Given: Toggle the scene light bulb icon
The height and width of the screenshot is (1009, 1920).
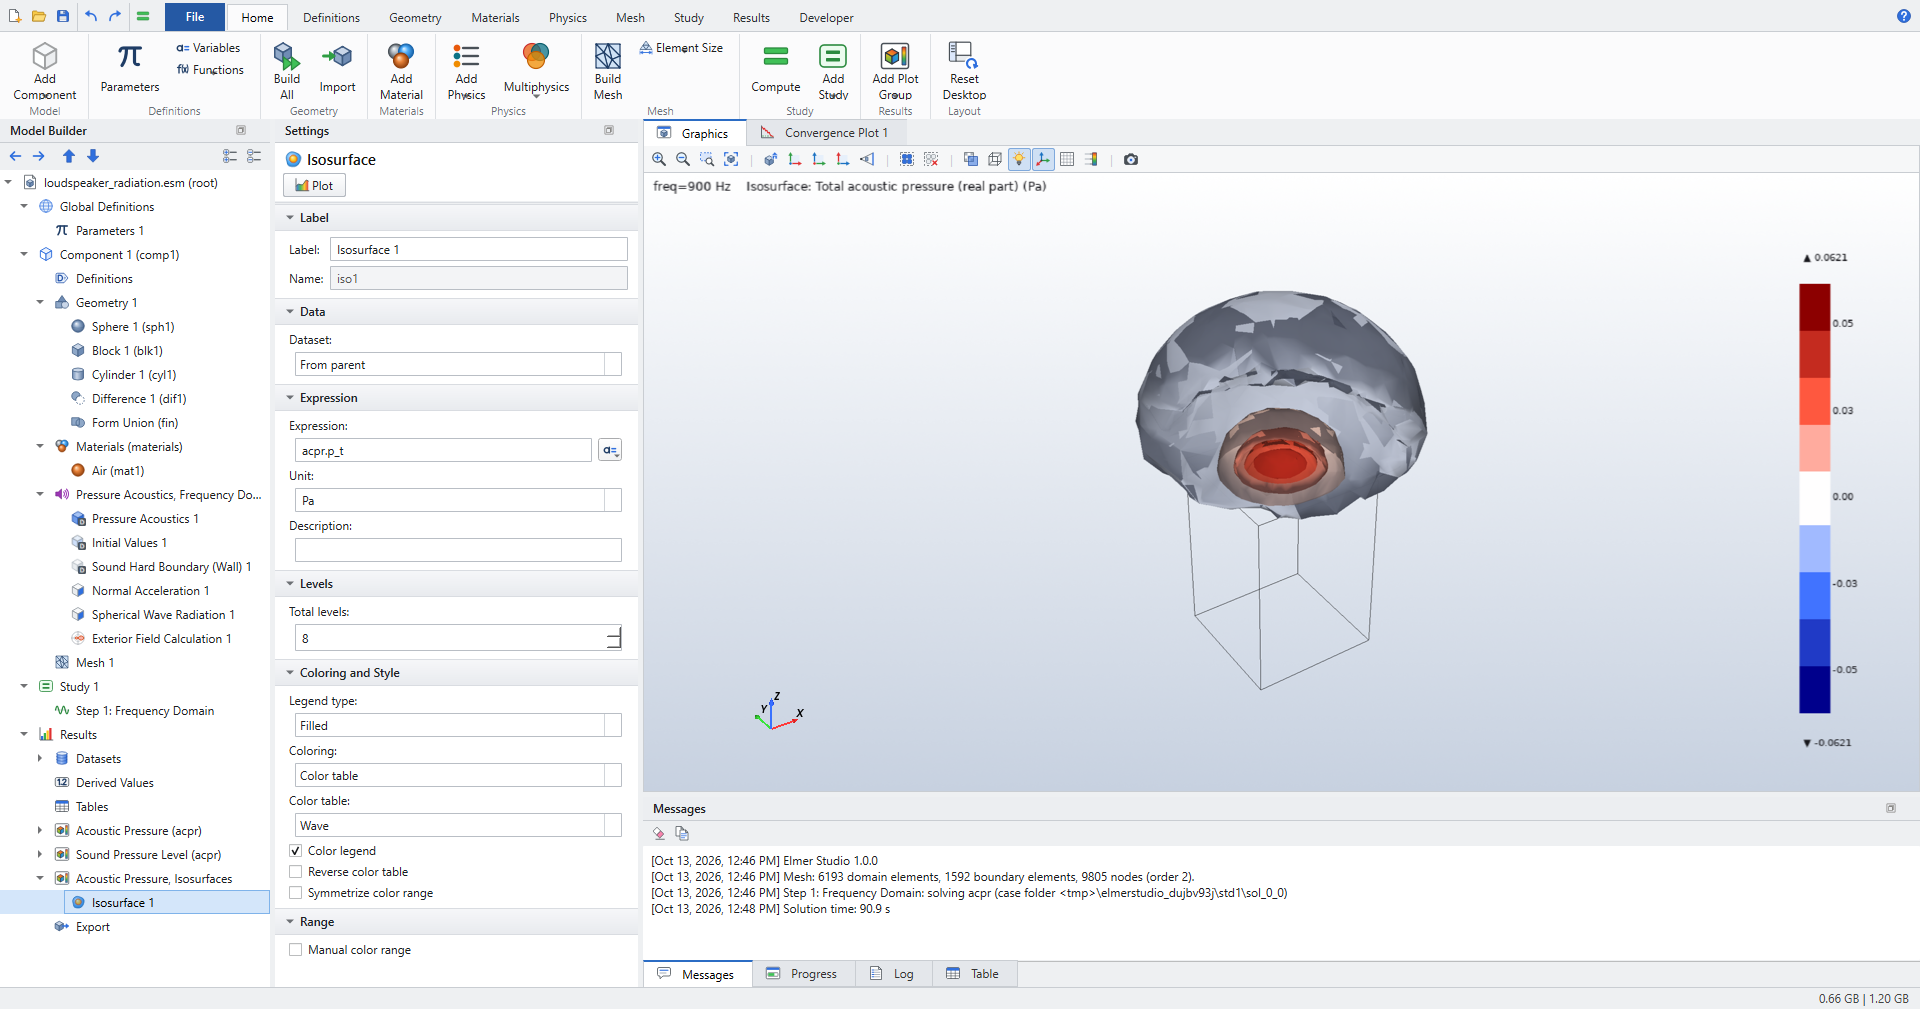Looking at the screenshot, I should pos(1019,159).
